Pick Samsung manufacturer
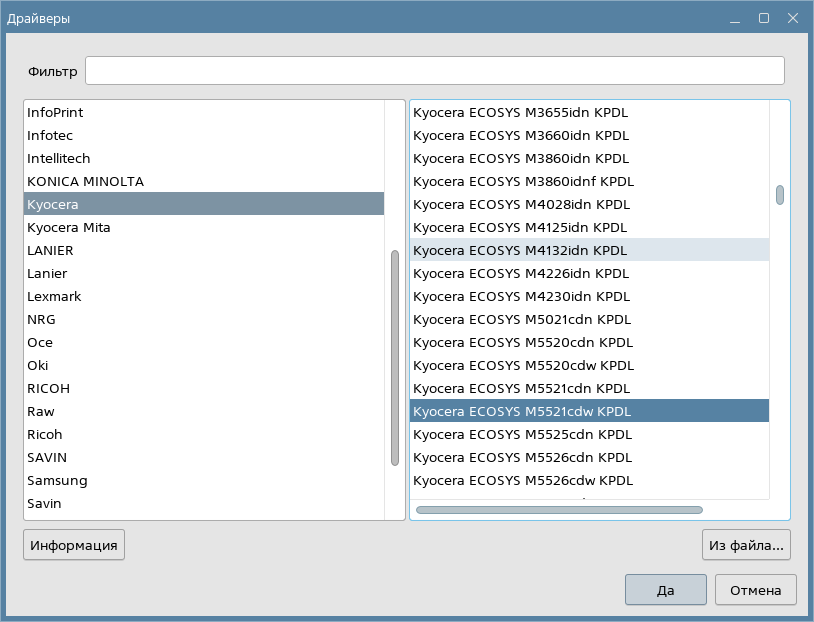814x622 pixels. (x=204, y=480)
